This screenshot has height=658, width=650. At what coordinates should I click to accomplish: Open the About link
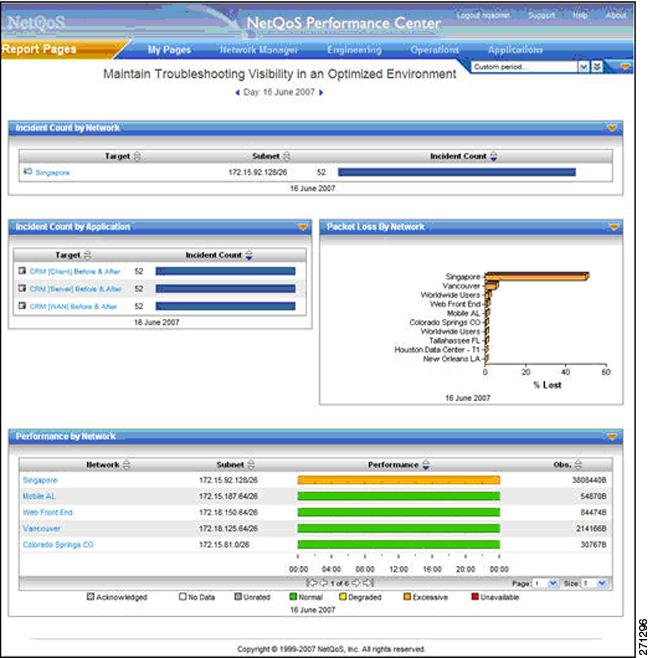tap(616, 15)
